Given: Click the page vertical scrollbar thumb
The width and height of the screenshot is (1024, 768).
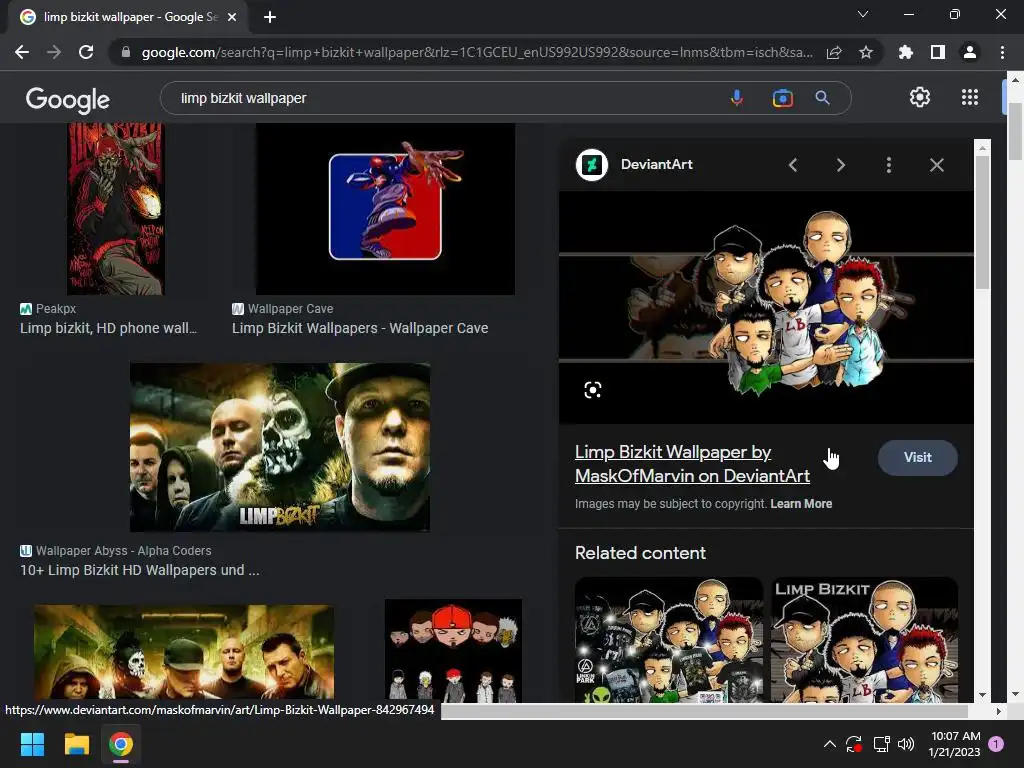Looking at the screenshot, I should (1015, 131).
